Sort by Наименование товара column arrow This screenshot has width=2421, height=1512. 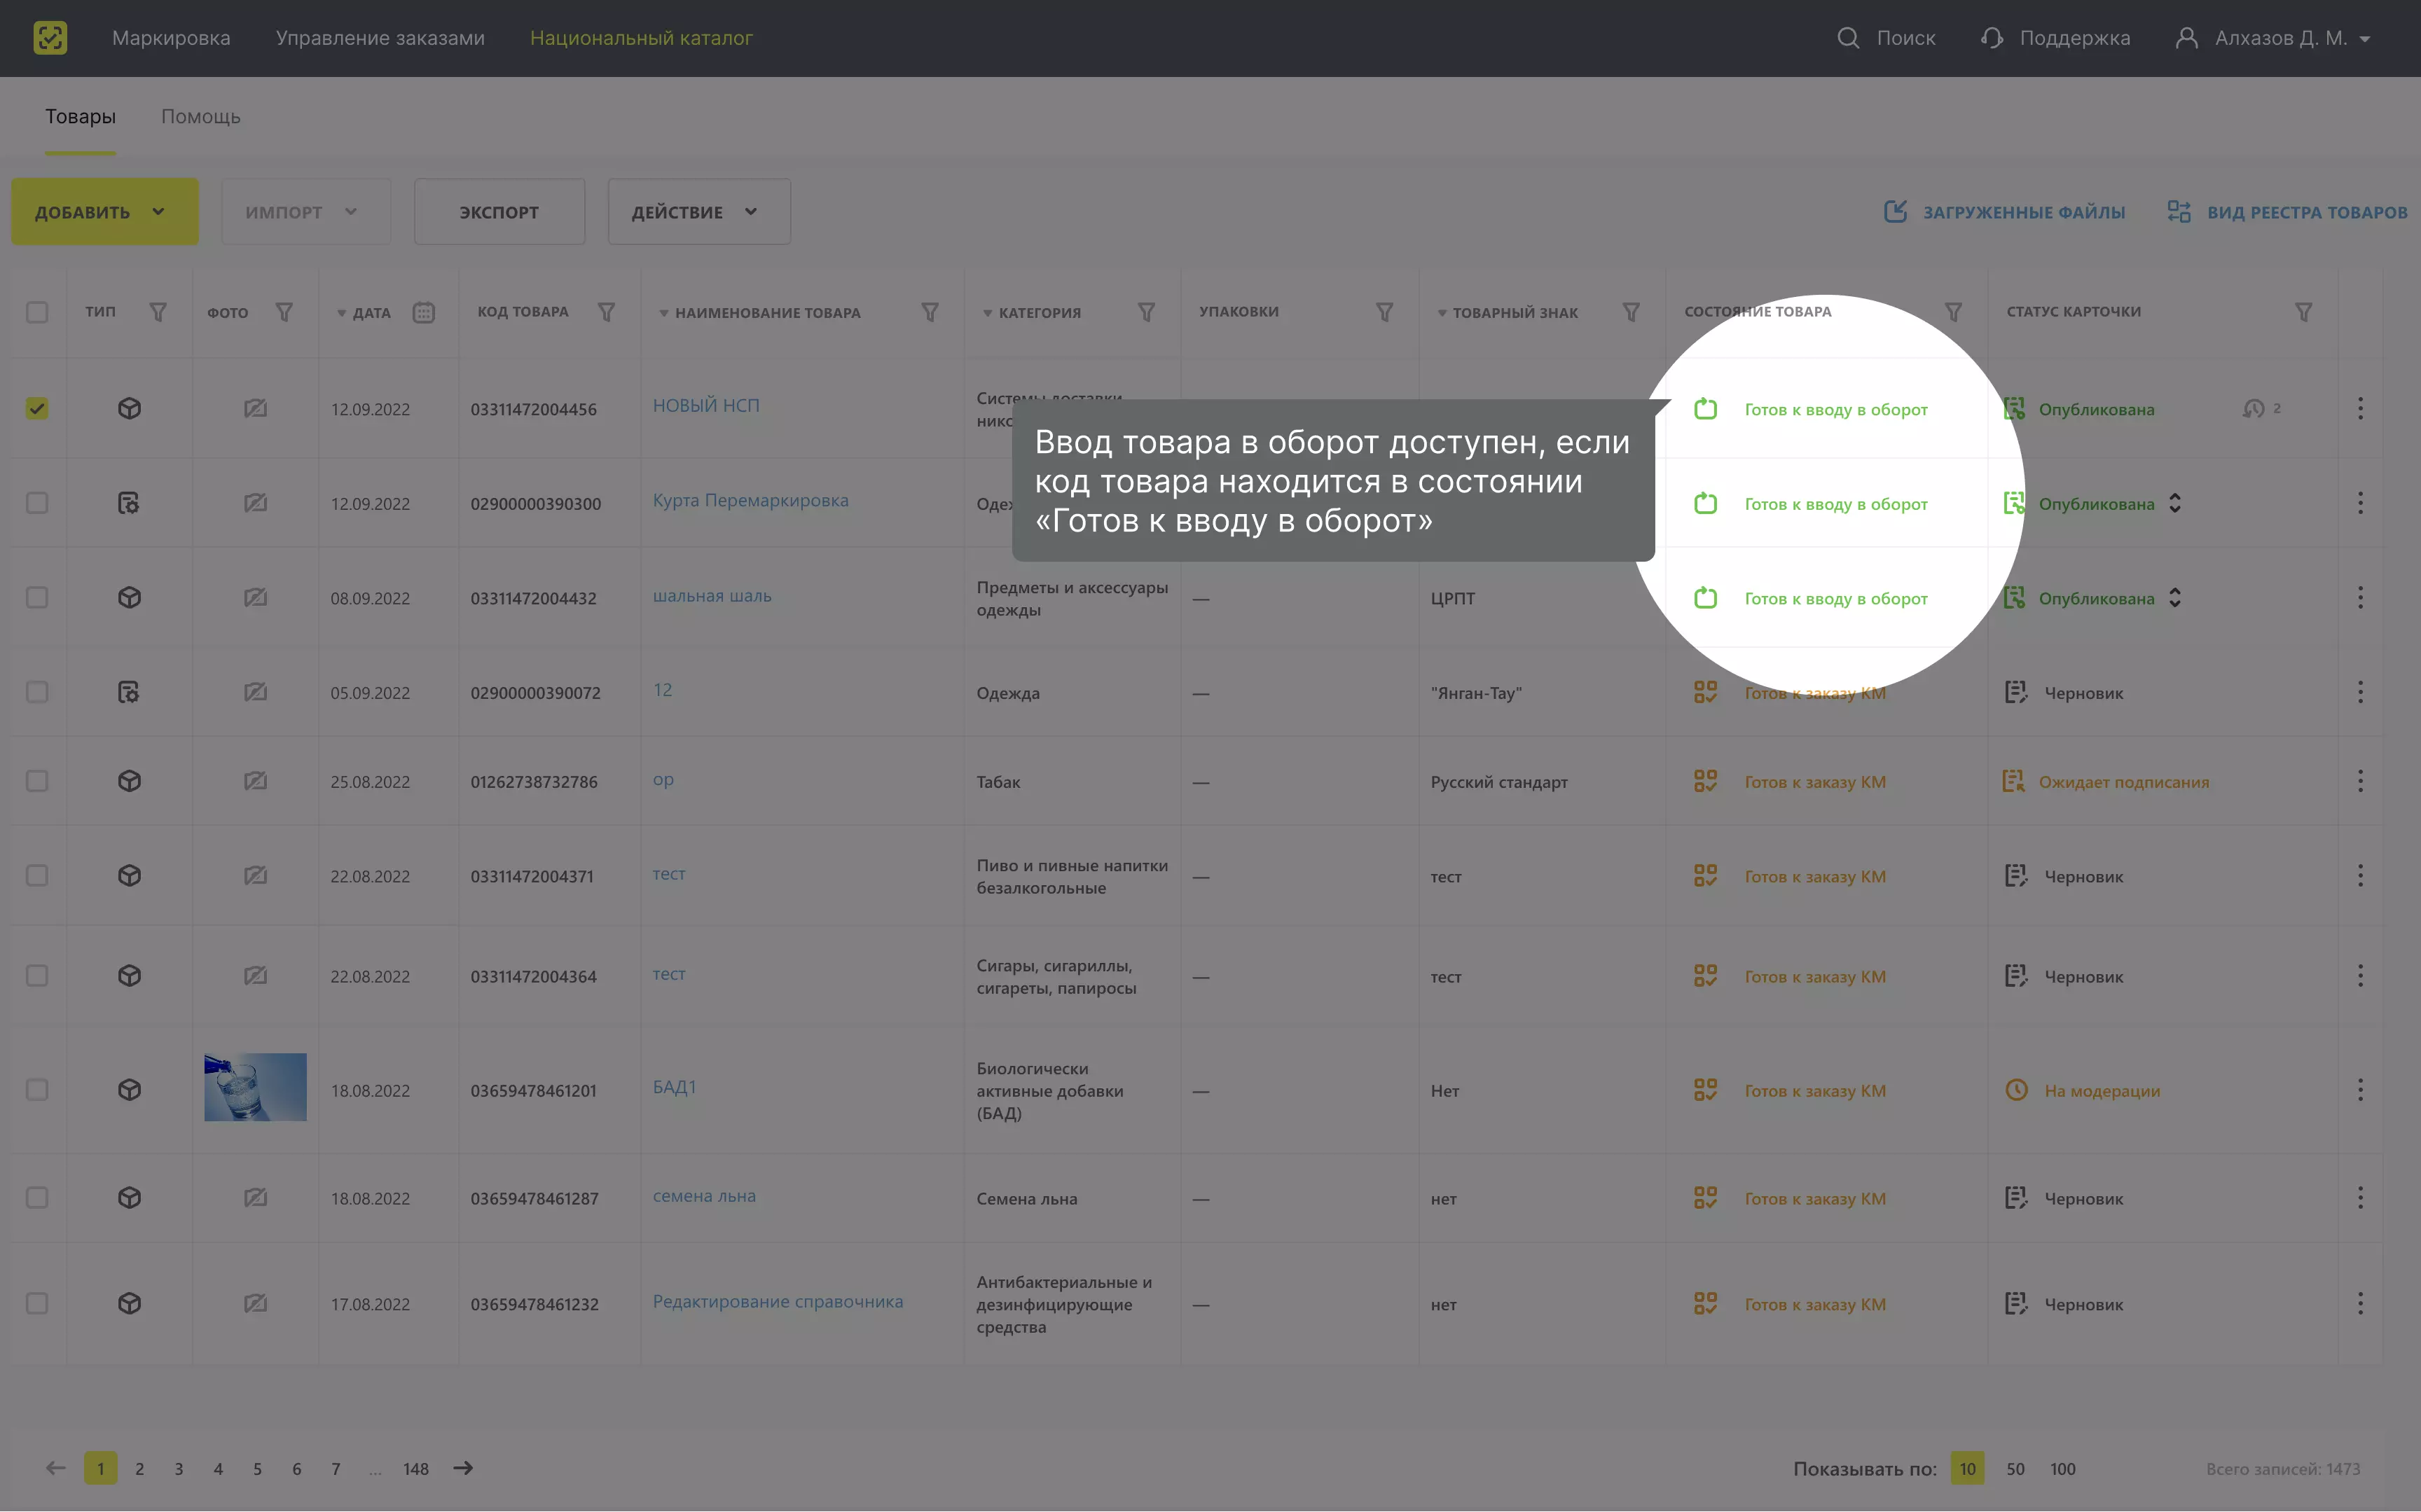[663, 314]
